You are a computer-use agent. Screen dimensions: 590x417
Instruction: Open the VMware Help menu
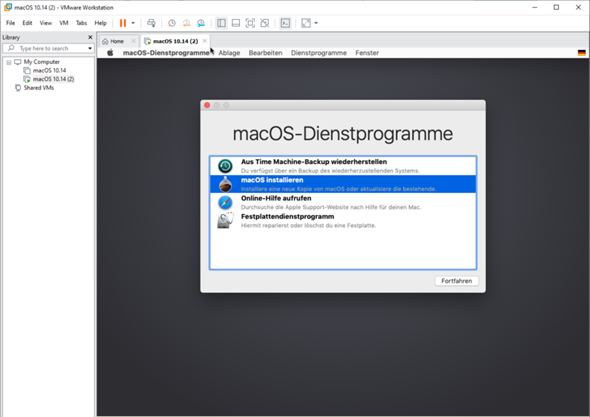coord(100,23)
